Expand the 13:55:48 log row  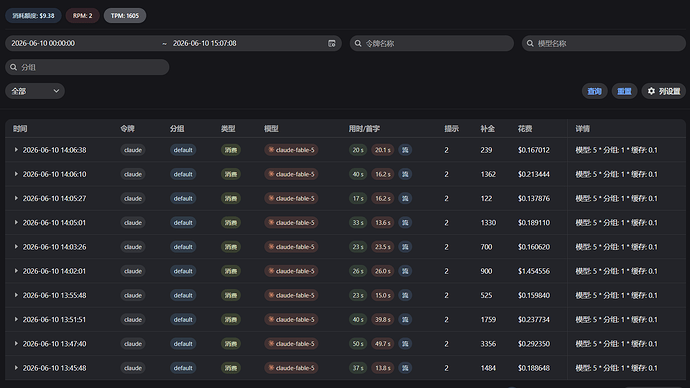pyautogui.click(x=16, y=295)
